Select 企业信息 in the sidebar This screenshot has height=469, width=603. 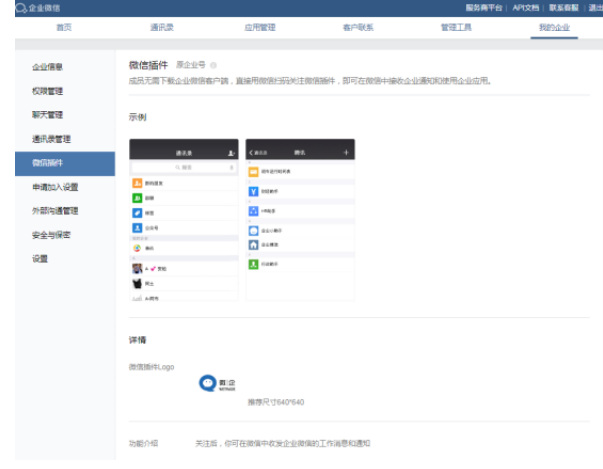(x=47, y=67)
